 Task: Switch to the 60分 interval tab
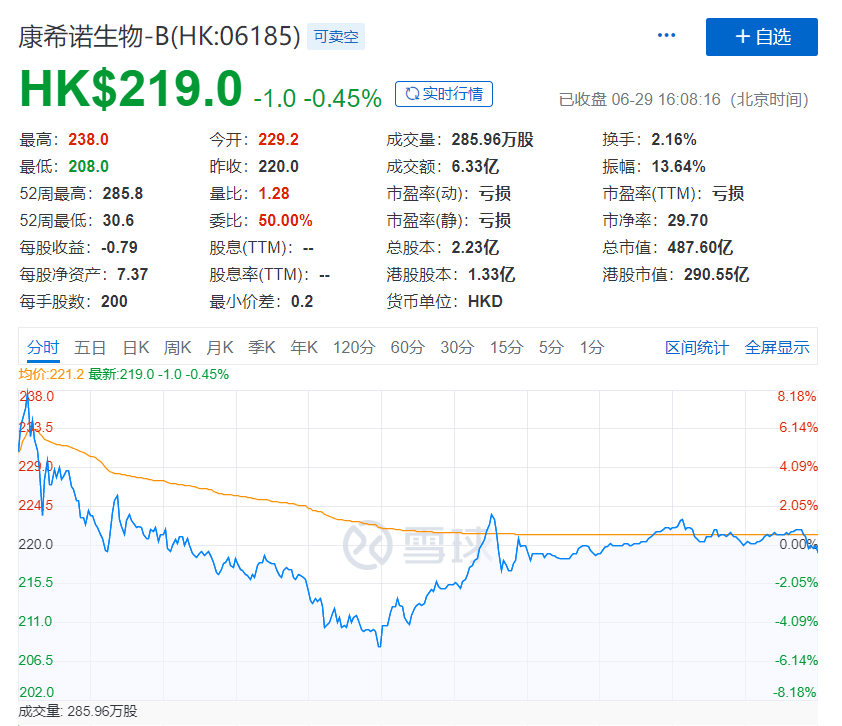tap(407, 348)
